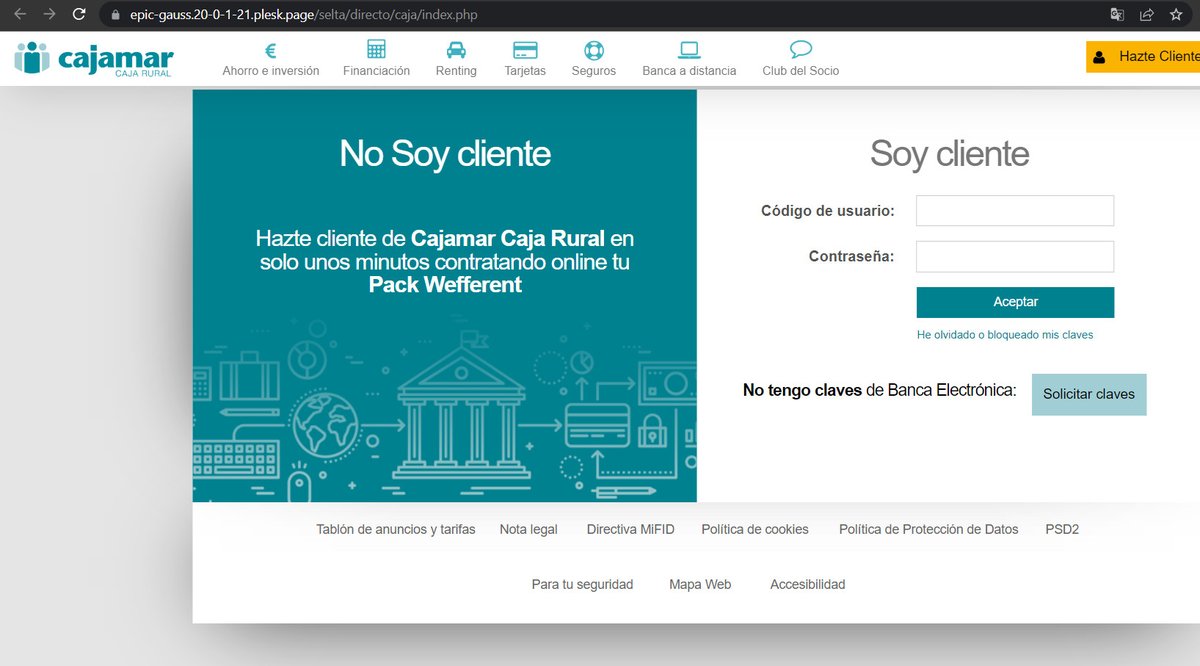
Task: Click the Cajamar Caja Rural logo
Action: coord(93,58)
